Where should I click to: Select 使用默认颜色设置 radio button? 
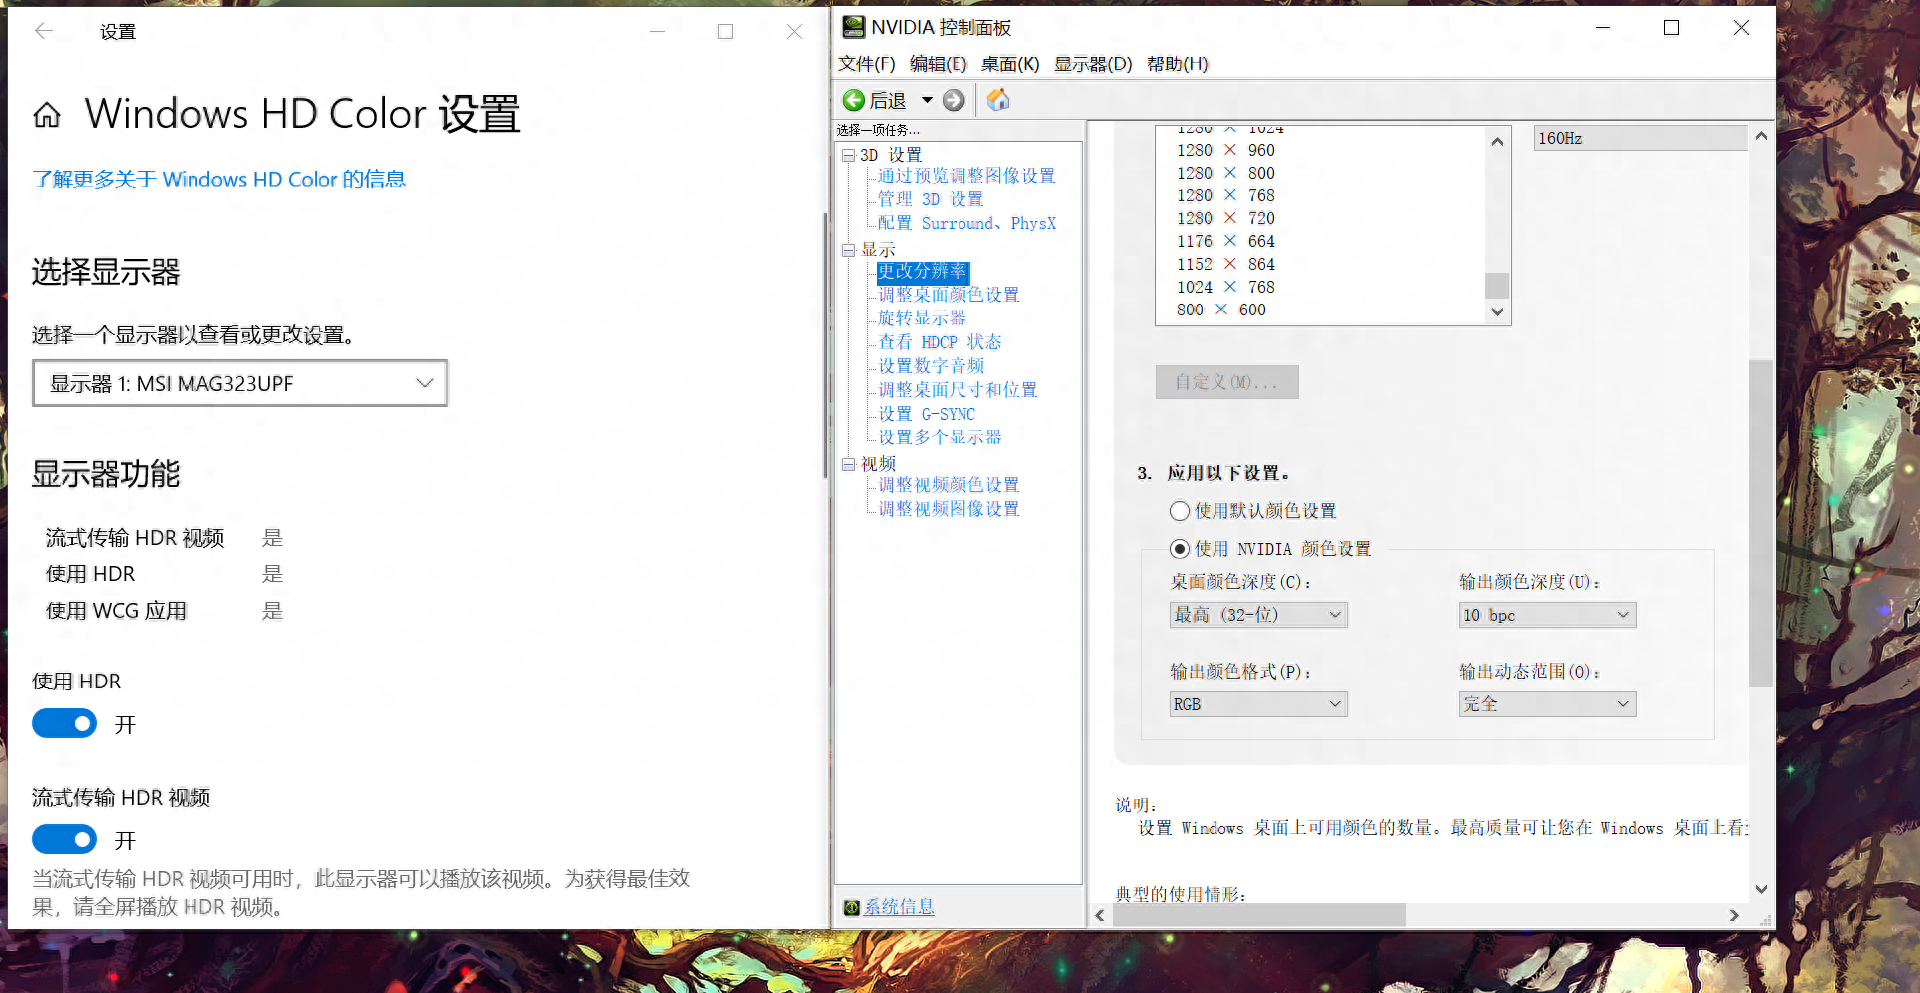click(x=1180, y=511)
